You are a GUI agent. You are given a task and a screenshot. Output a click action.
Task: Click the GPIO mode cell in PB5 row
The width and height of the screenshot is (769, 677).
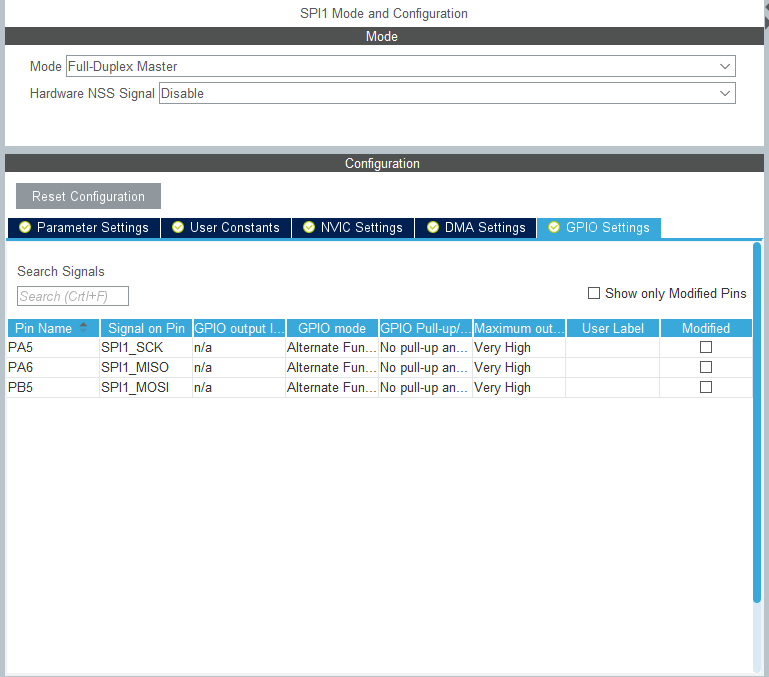tap(332, 388)
